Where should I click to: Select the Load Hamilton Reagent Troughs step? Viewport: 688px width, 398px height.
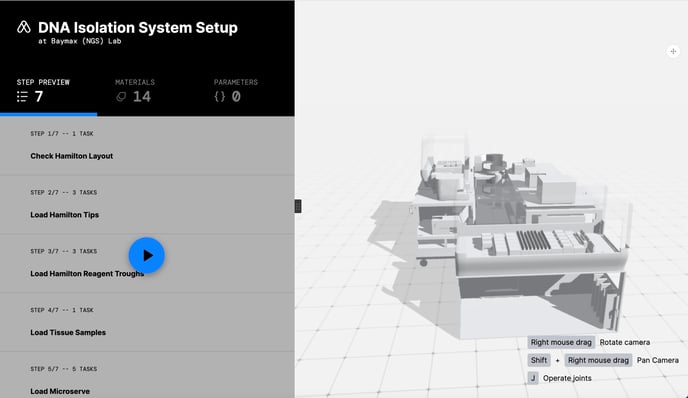pos(147,264)
